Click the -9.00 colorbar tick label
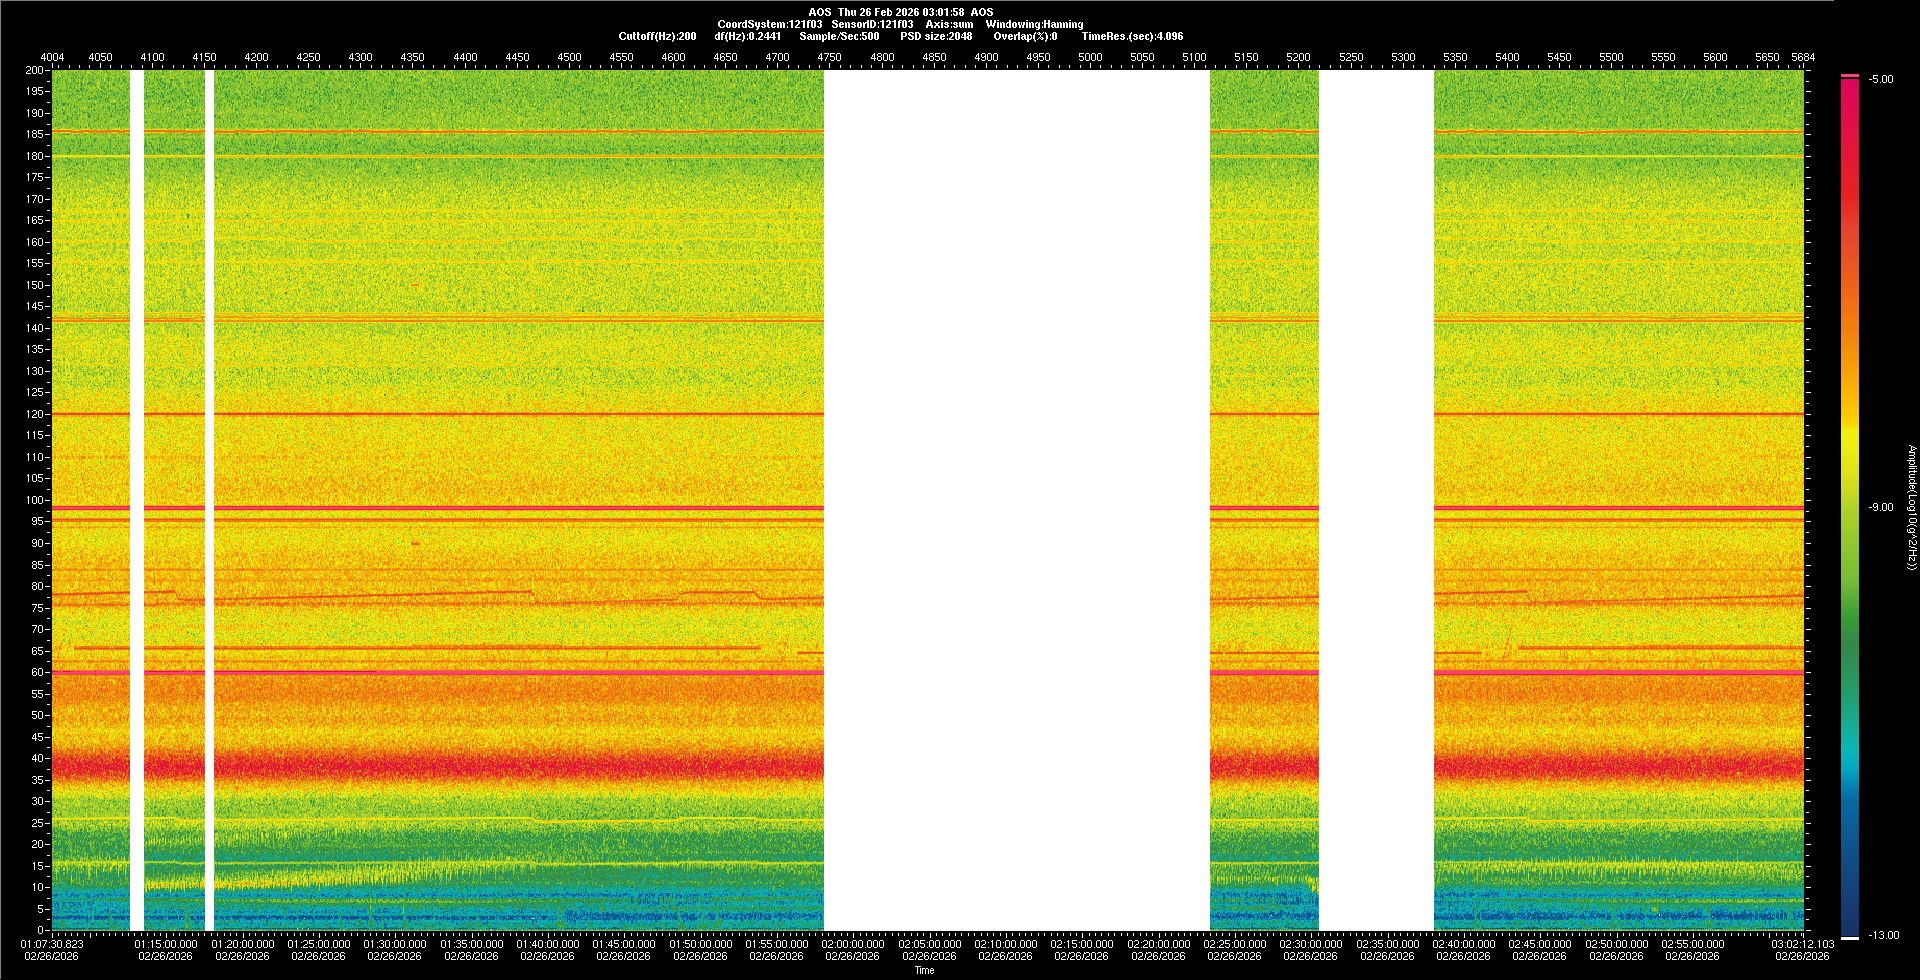 point(1880,508)
